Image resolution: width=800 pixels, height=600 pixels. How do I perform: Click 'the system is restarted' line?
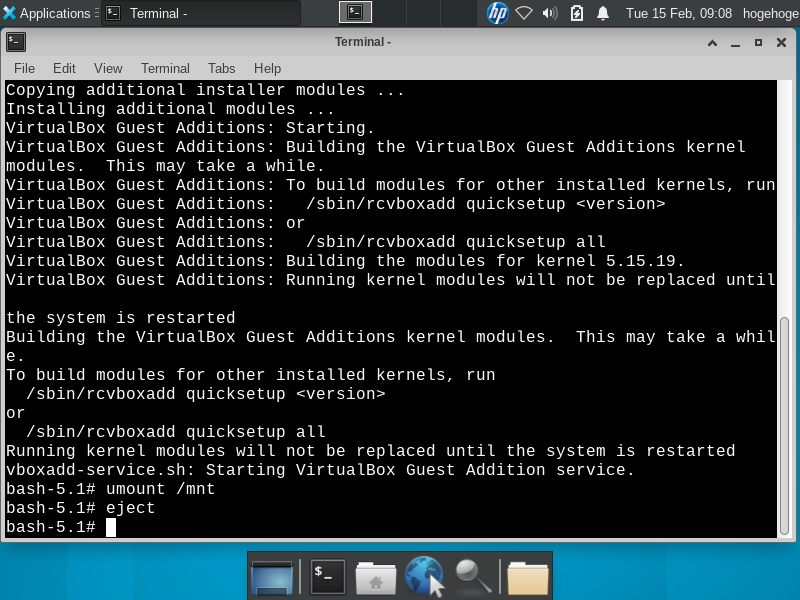121,317
